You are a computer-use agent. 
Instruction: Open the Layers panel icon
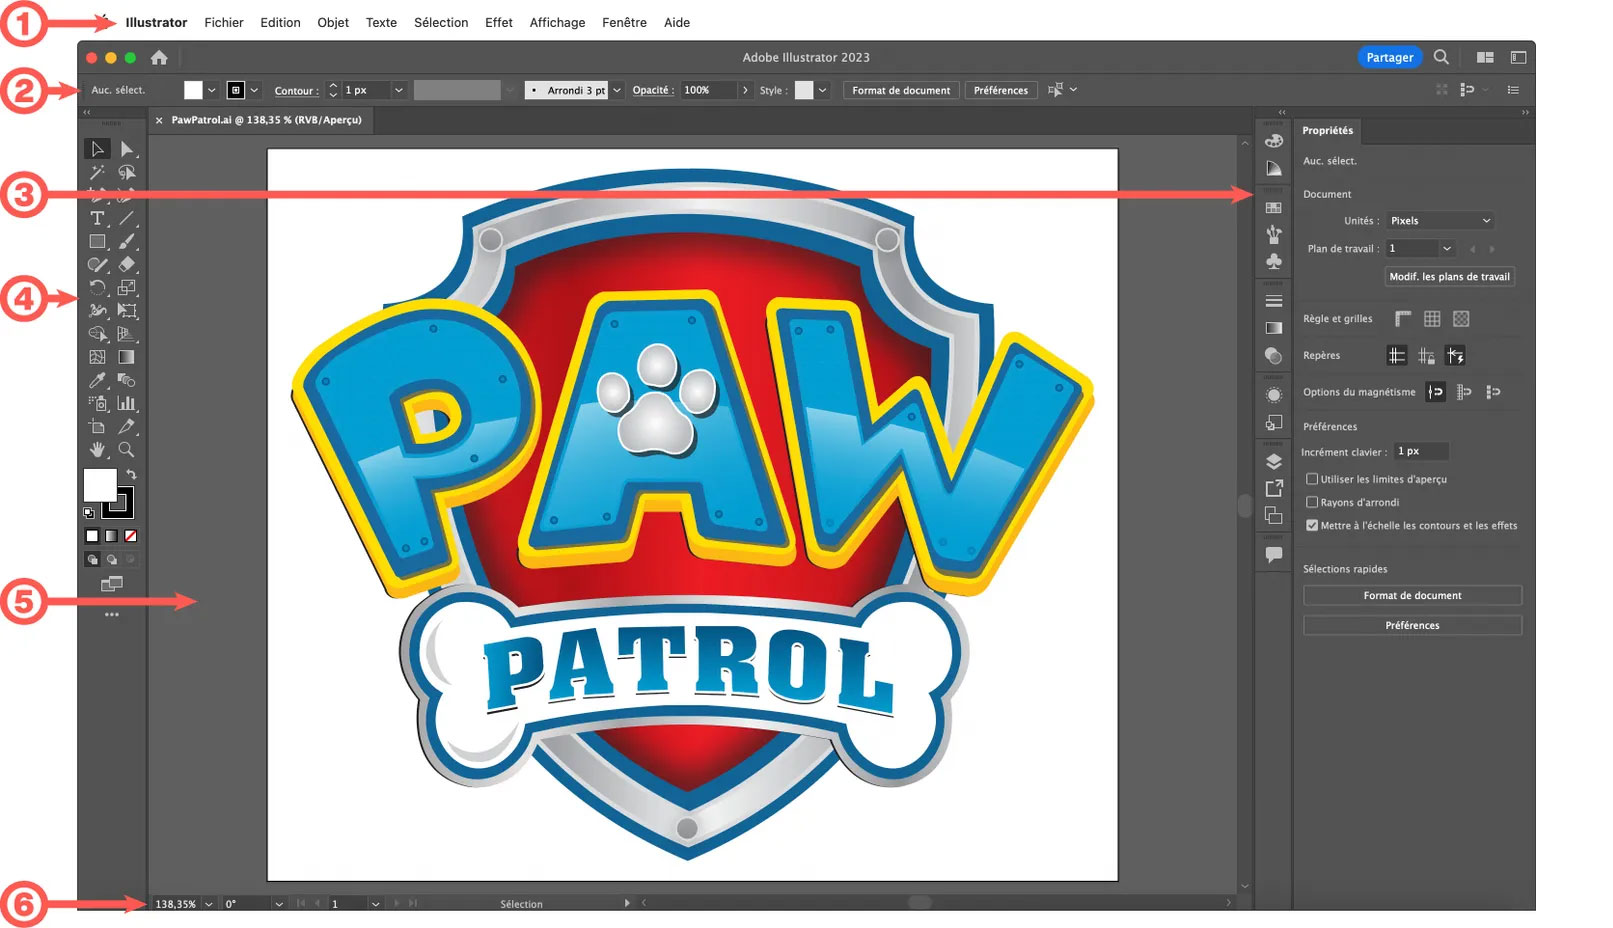[1274, 462]
